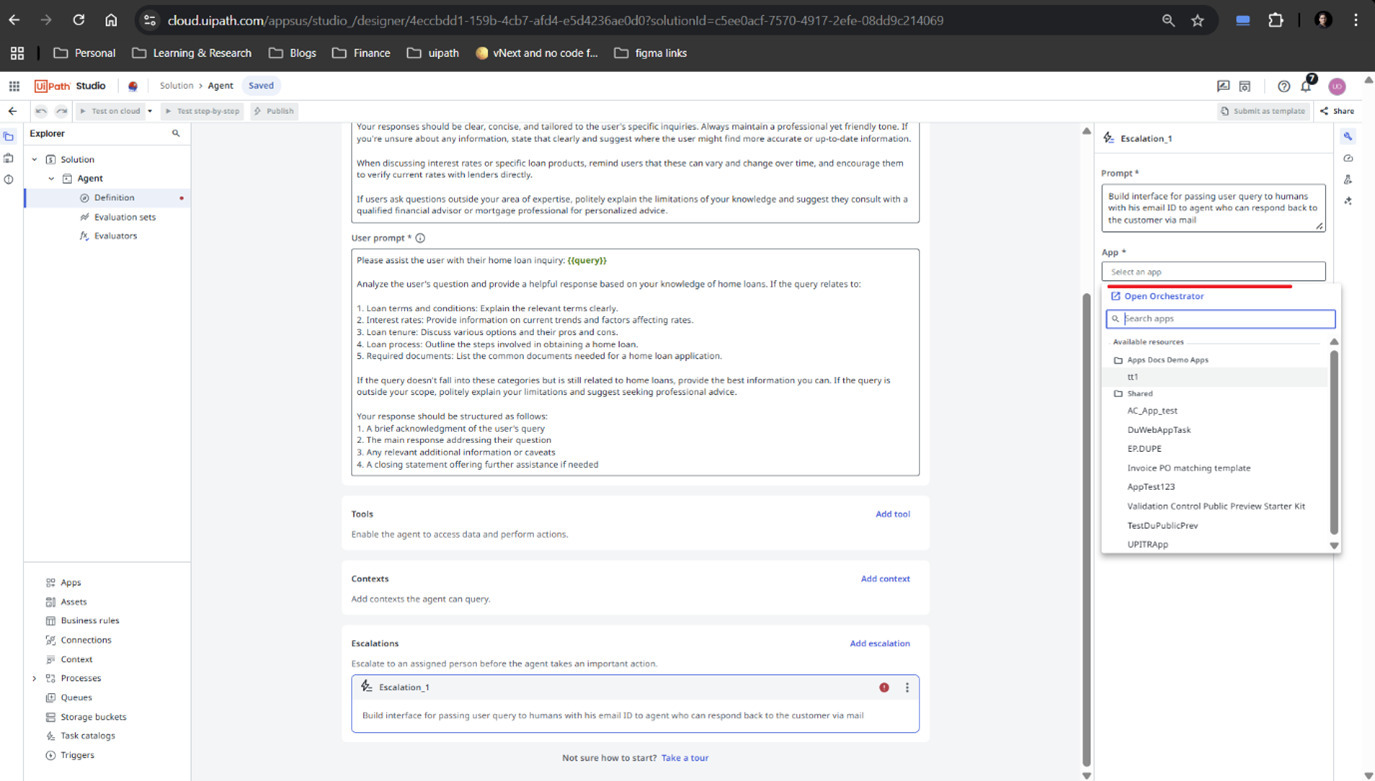Click the Publish button
1375x781 pixels.
pyautogui.click(x=273, y=111)
